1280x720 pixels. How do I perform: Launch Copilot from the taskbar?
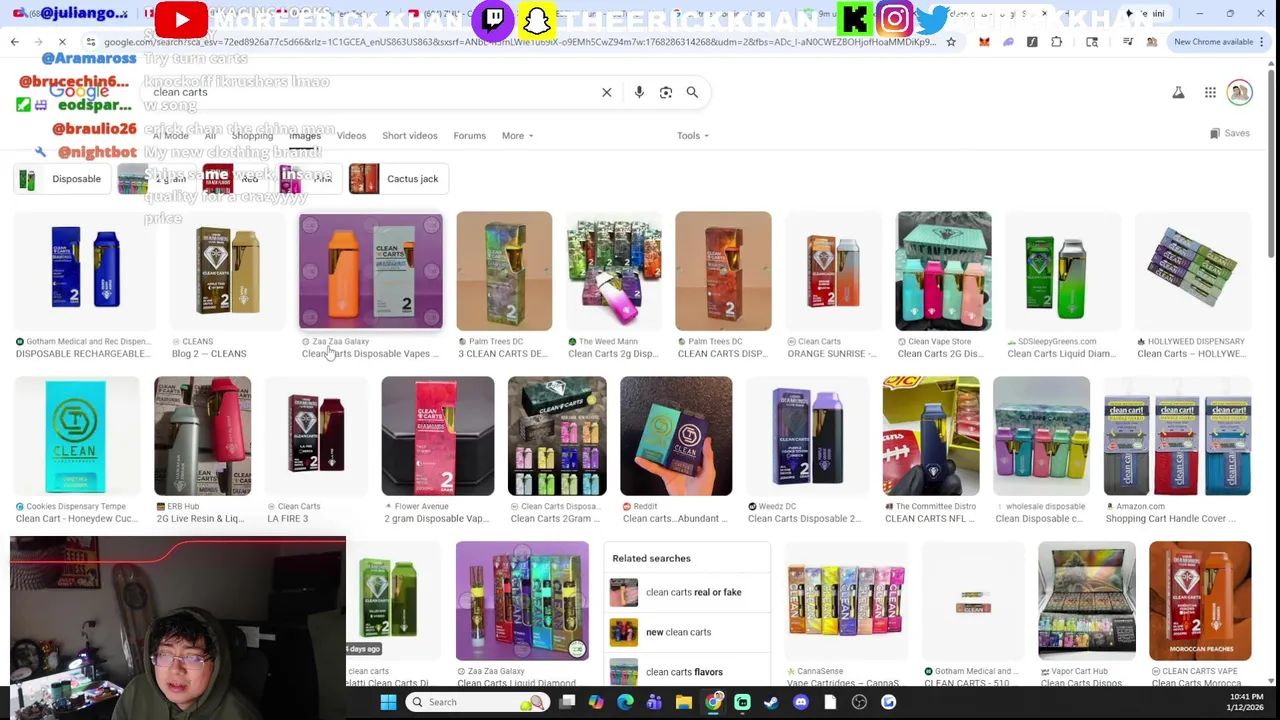596,702
